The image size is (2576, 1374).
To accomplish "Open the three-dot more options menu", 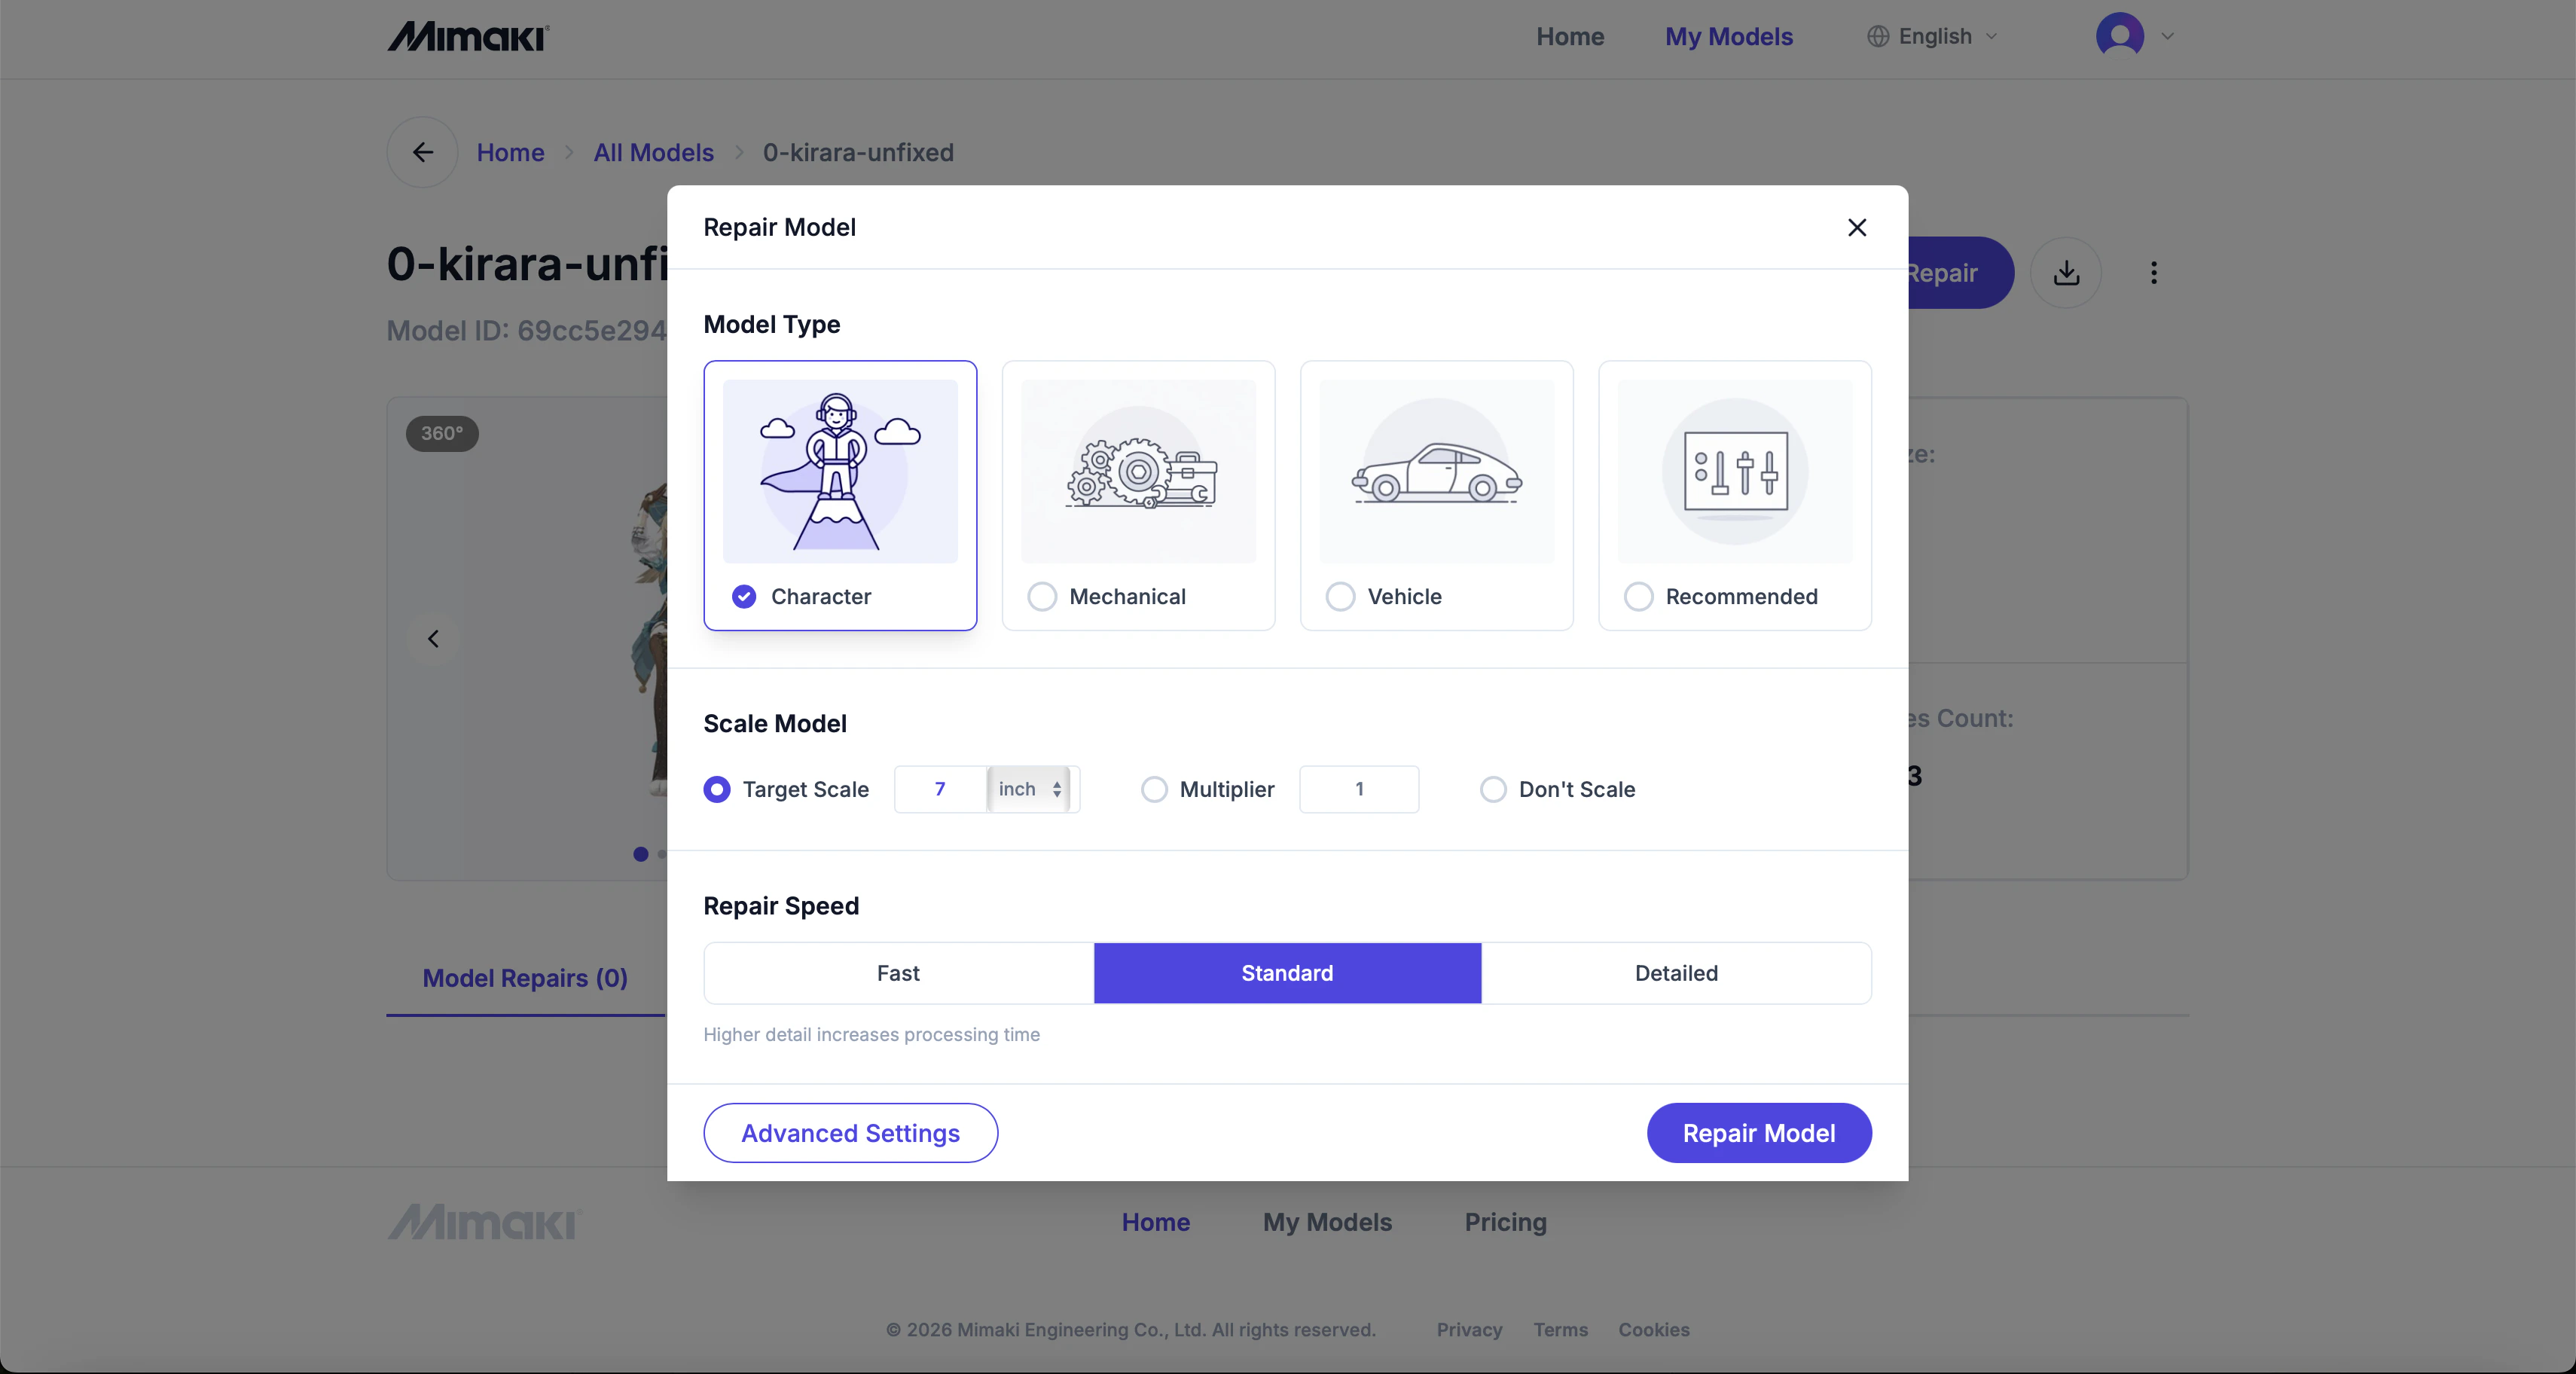I will [2153, 273].
